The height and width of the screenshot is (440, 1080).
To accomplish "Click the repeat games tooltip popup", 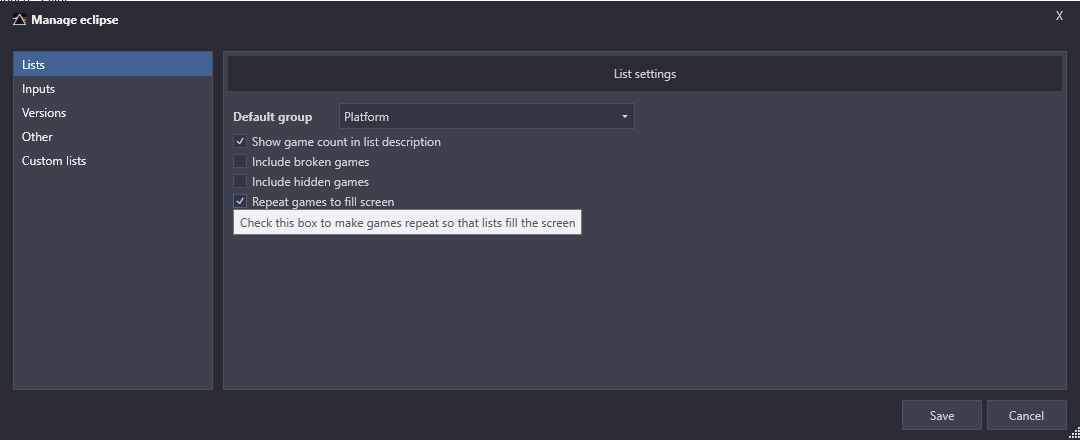I will tap(407, 223).
